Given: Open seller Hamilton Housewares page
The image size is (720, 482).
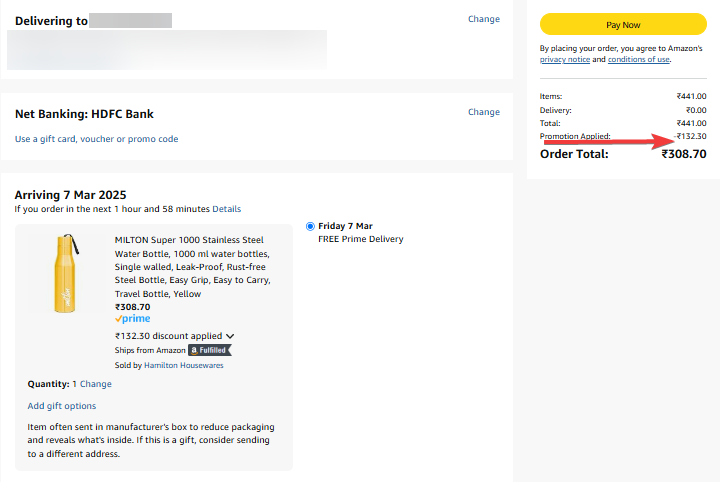Looking at the screenshot, I should [184, 365].
